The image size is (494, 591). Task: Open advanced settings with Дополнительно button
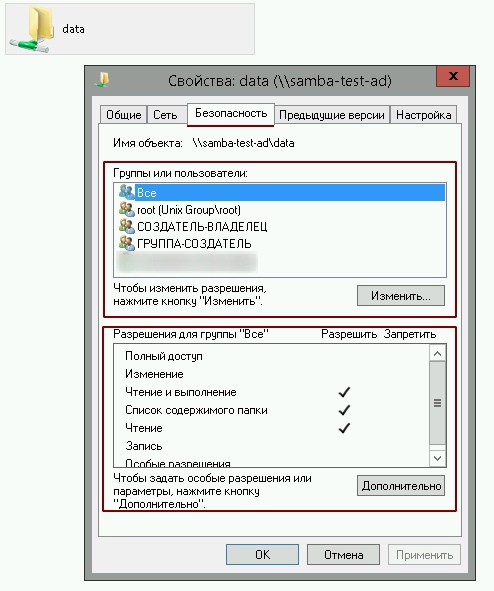(401, 486)
